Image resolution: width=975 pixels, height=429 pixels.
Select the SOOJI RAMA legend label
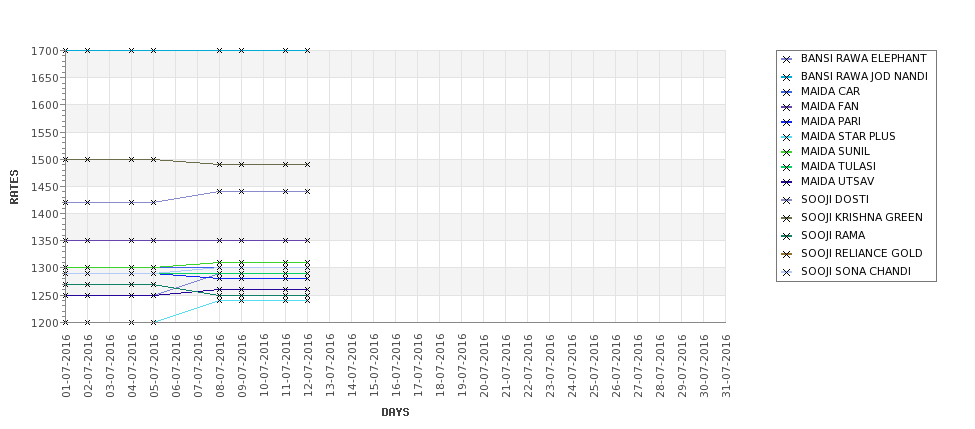click(x=833, y=236)
